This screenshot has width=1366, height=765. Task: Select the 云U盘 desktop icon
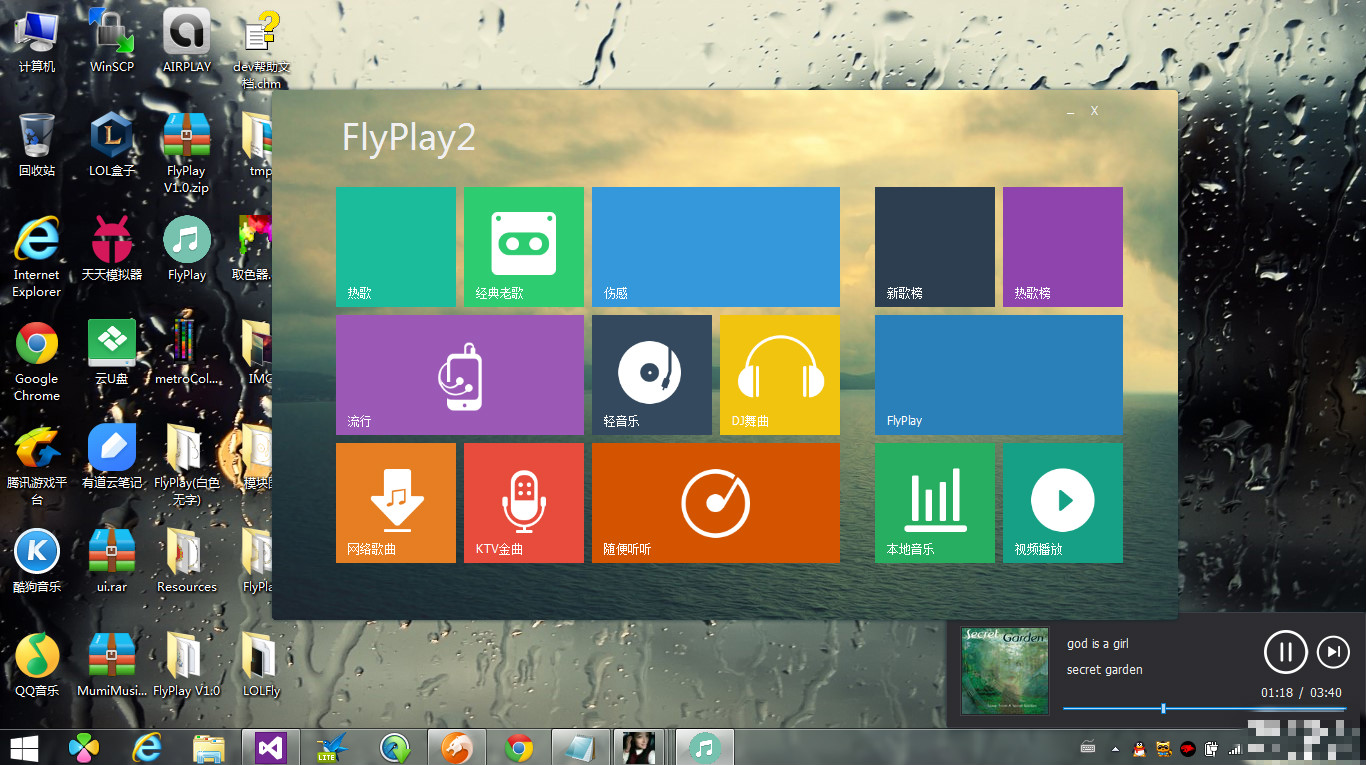(x=112, y=353)
